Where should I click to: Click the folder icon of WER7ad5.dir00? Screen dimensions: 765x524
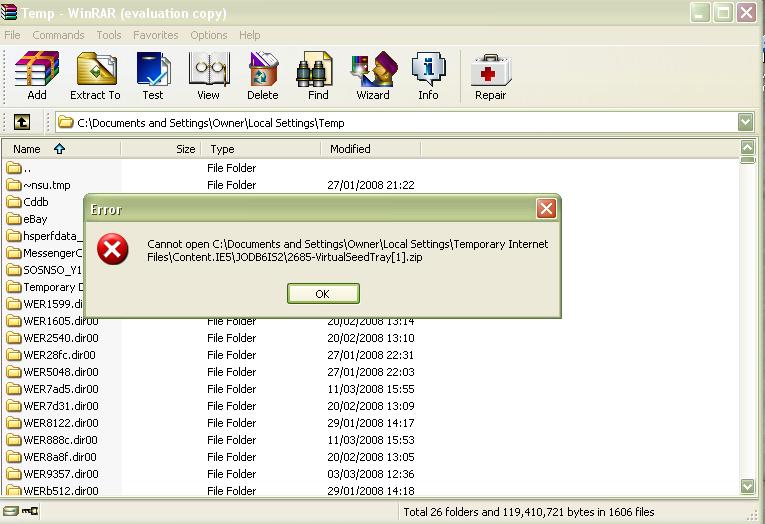coord(14,389)
